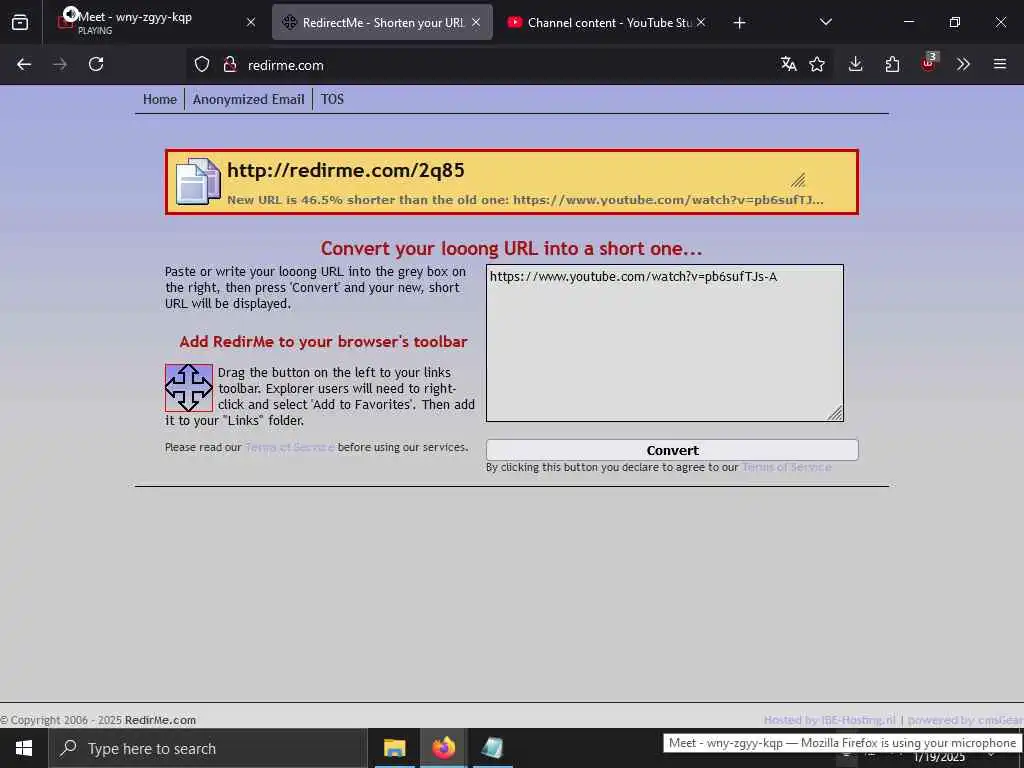The width and height of the screenshot is (1024, 768).
Task: Open the tracking protection shield icon
Action: tap(202, 64)
